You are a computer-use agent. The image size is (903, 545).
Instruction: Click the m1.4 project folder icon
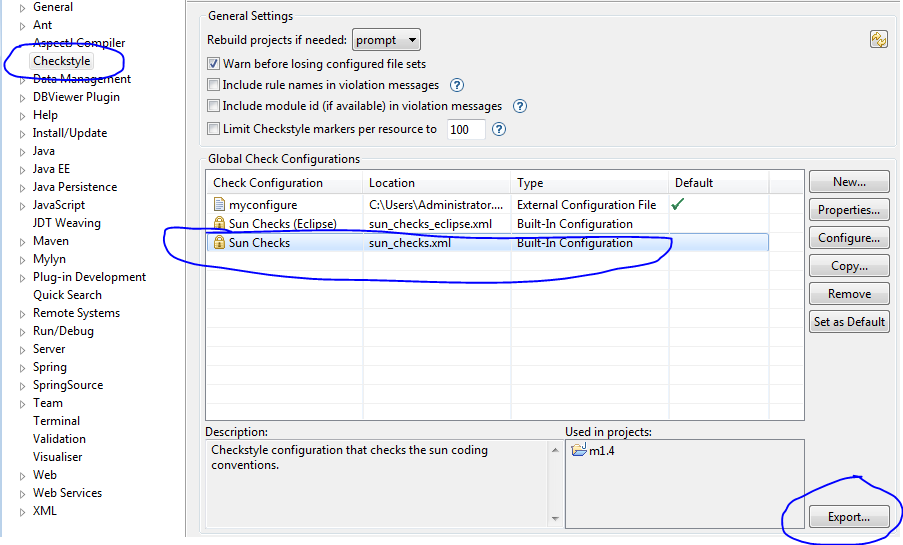(578, 449)
